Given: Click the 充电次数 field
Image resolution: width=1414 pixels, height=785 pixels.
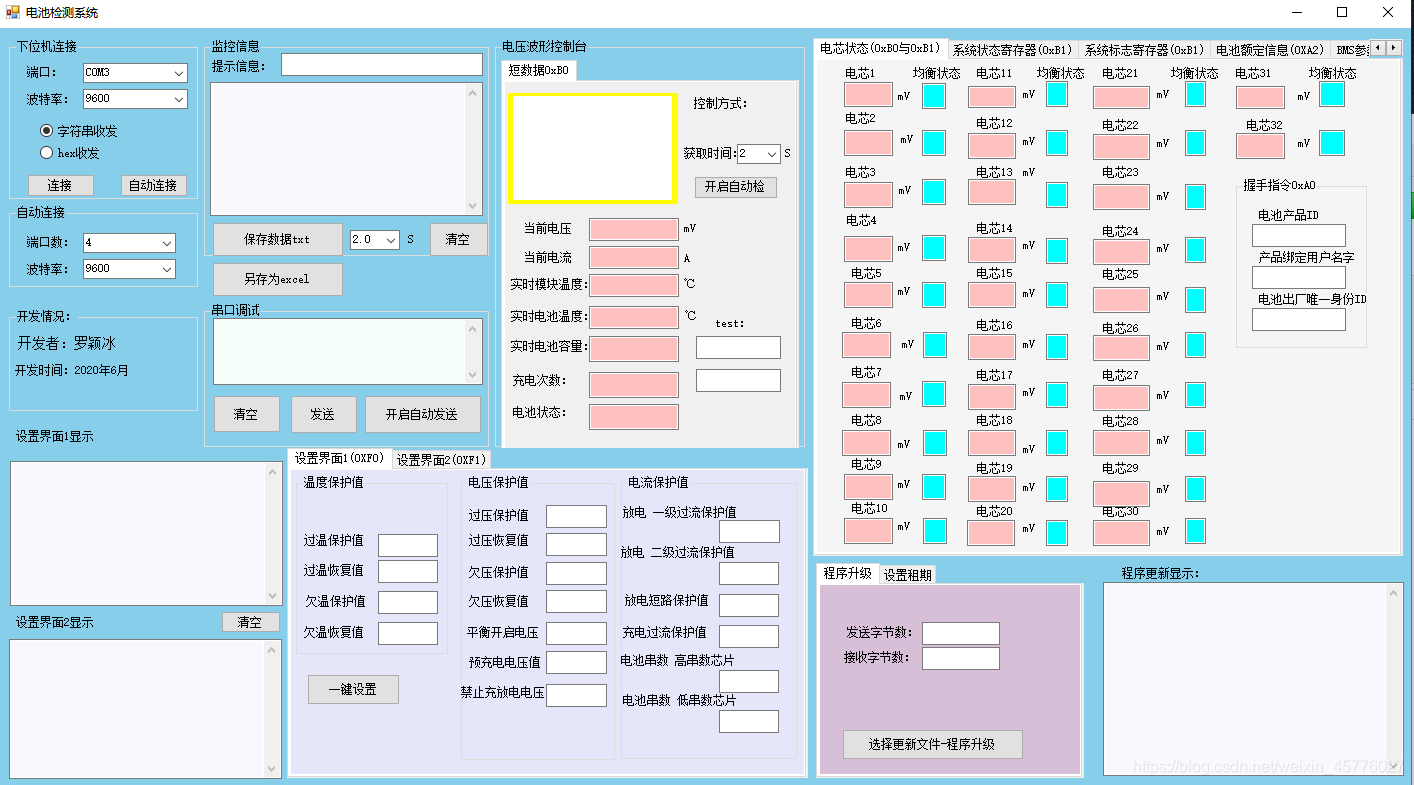Looking at the screenshot, I should click(x=634, y=385).
